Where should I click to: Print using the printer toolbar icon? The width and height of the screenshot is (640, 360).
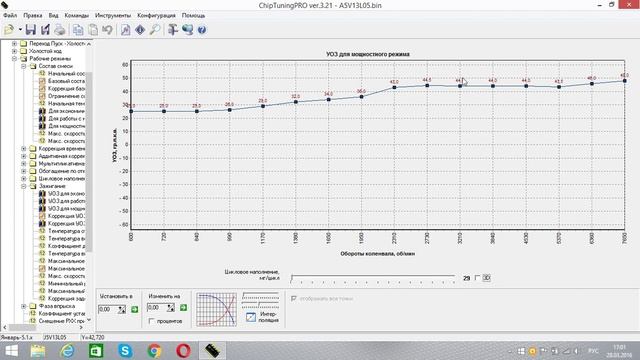click(60, 29)
